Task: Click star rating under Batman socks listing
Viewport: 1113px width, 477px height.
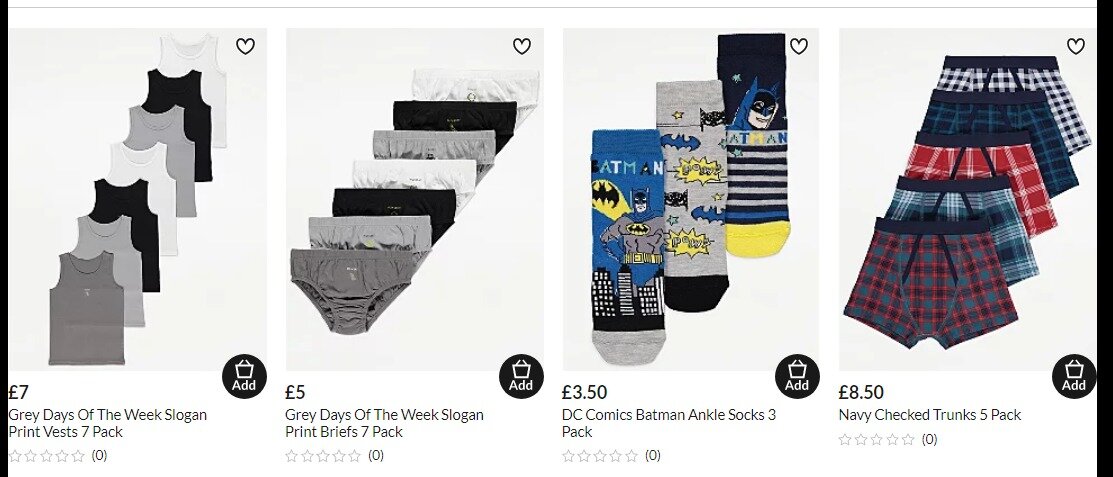Action: click(x=600, y=456)
